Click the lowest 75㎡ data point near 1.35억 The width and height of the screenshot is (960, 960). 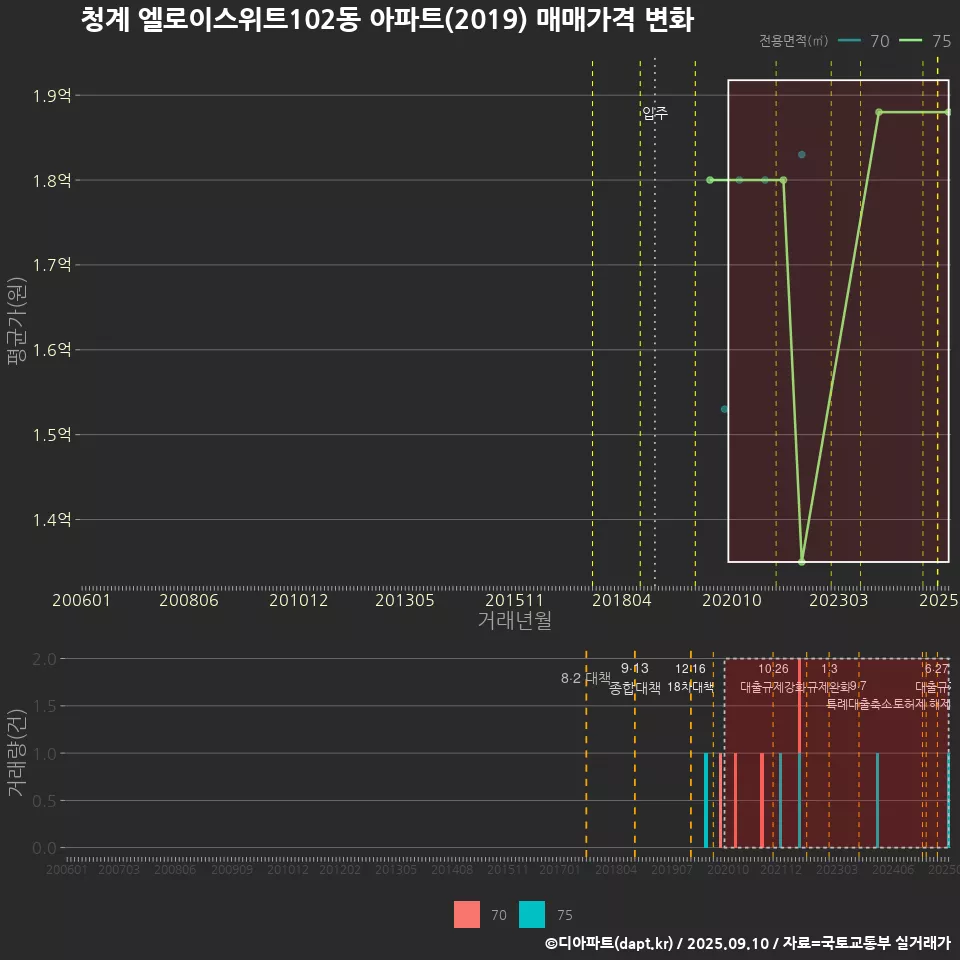point(801,561)
